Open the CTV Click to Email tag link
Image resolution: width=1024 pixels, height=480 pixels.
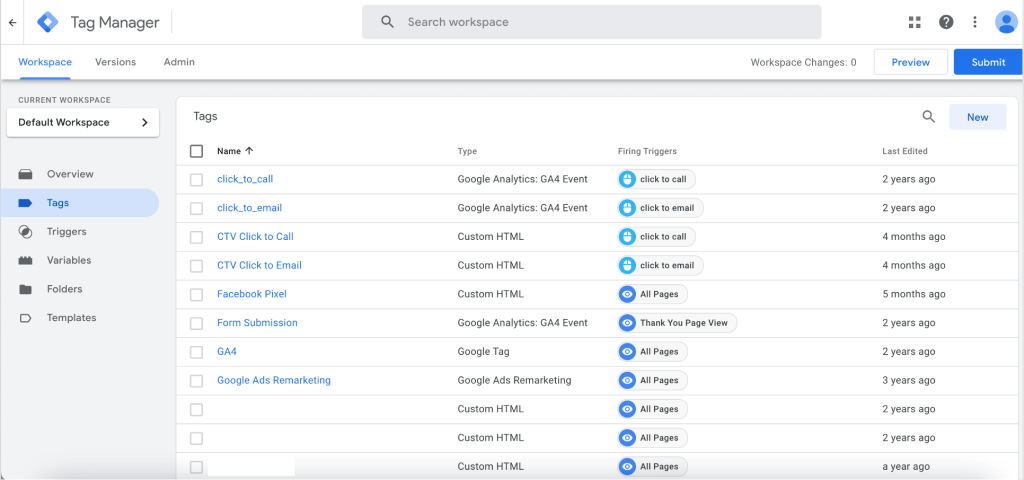[x=259, y=265]
